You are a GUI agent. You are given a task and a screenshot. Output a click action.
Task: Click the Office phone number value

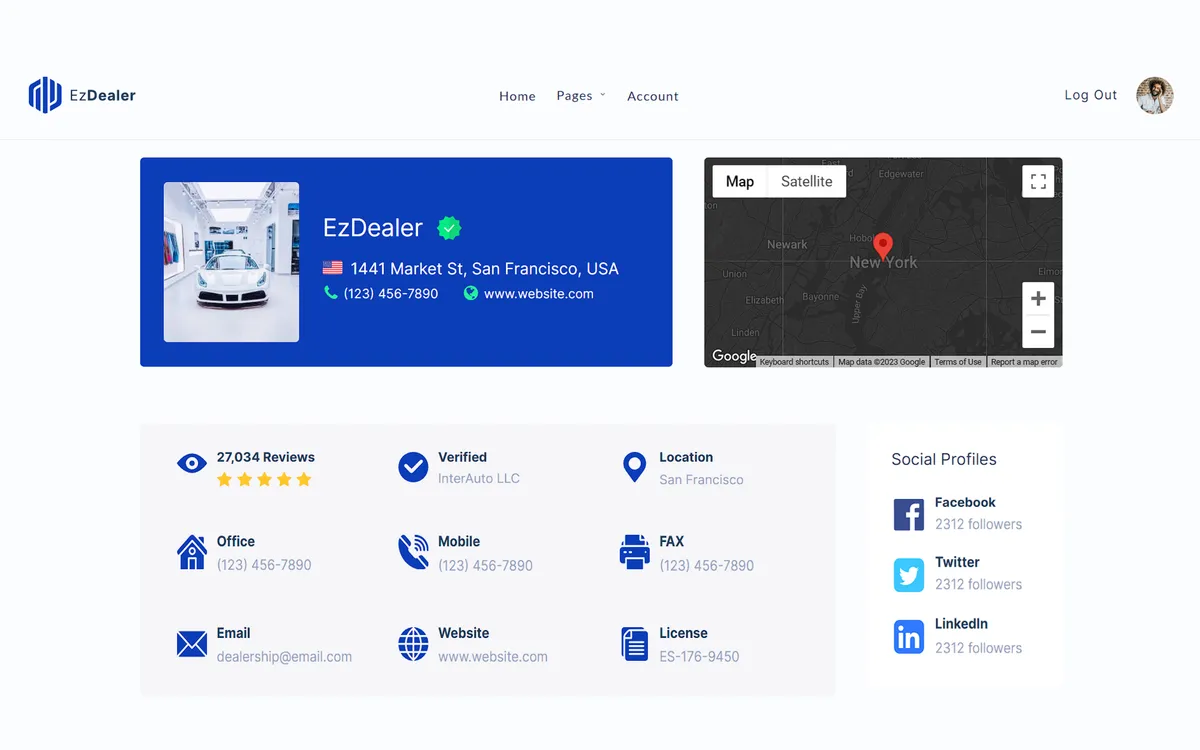point(264,565)
